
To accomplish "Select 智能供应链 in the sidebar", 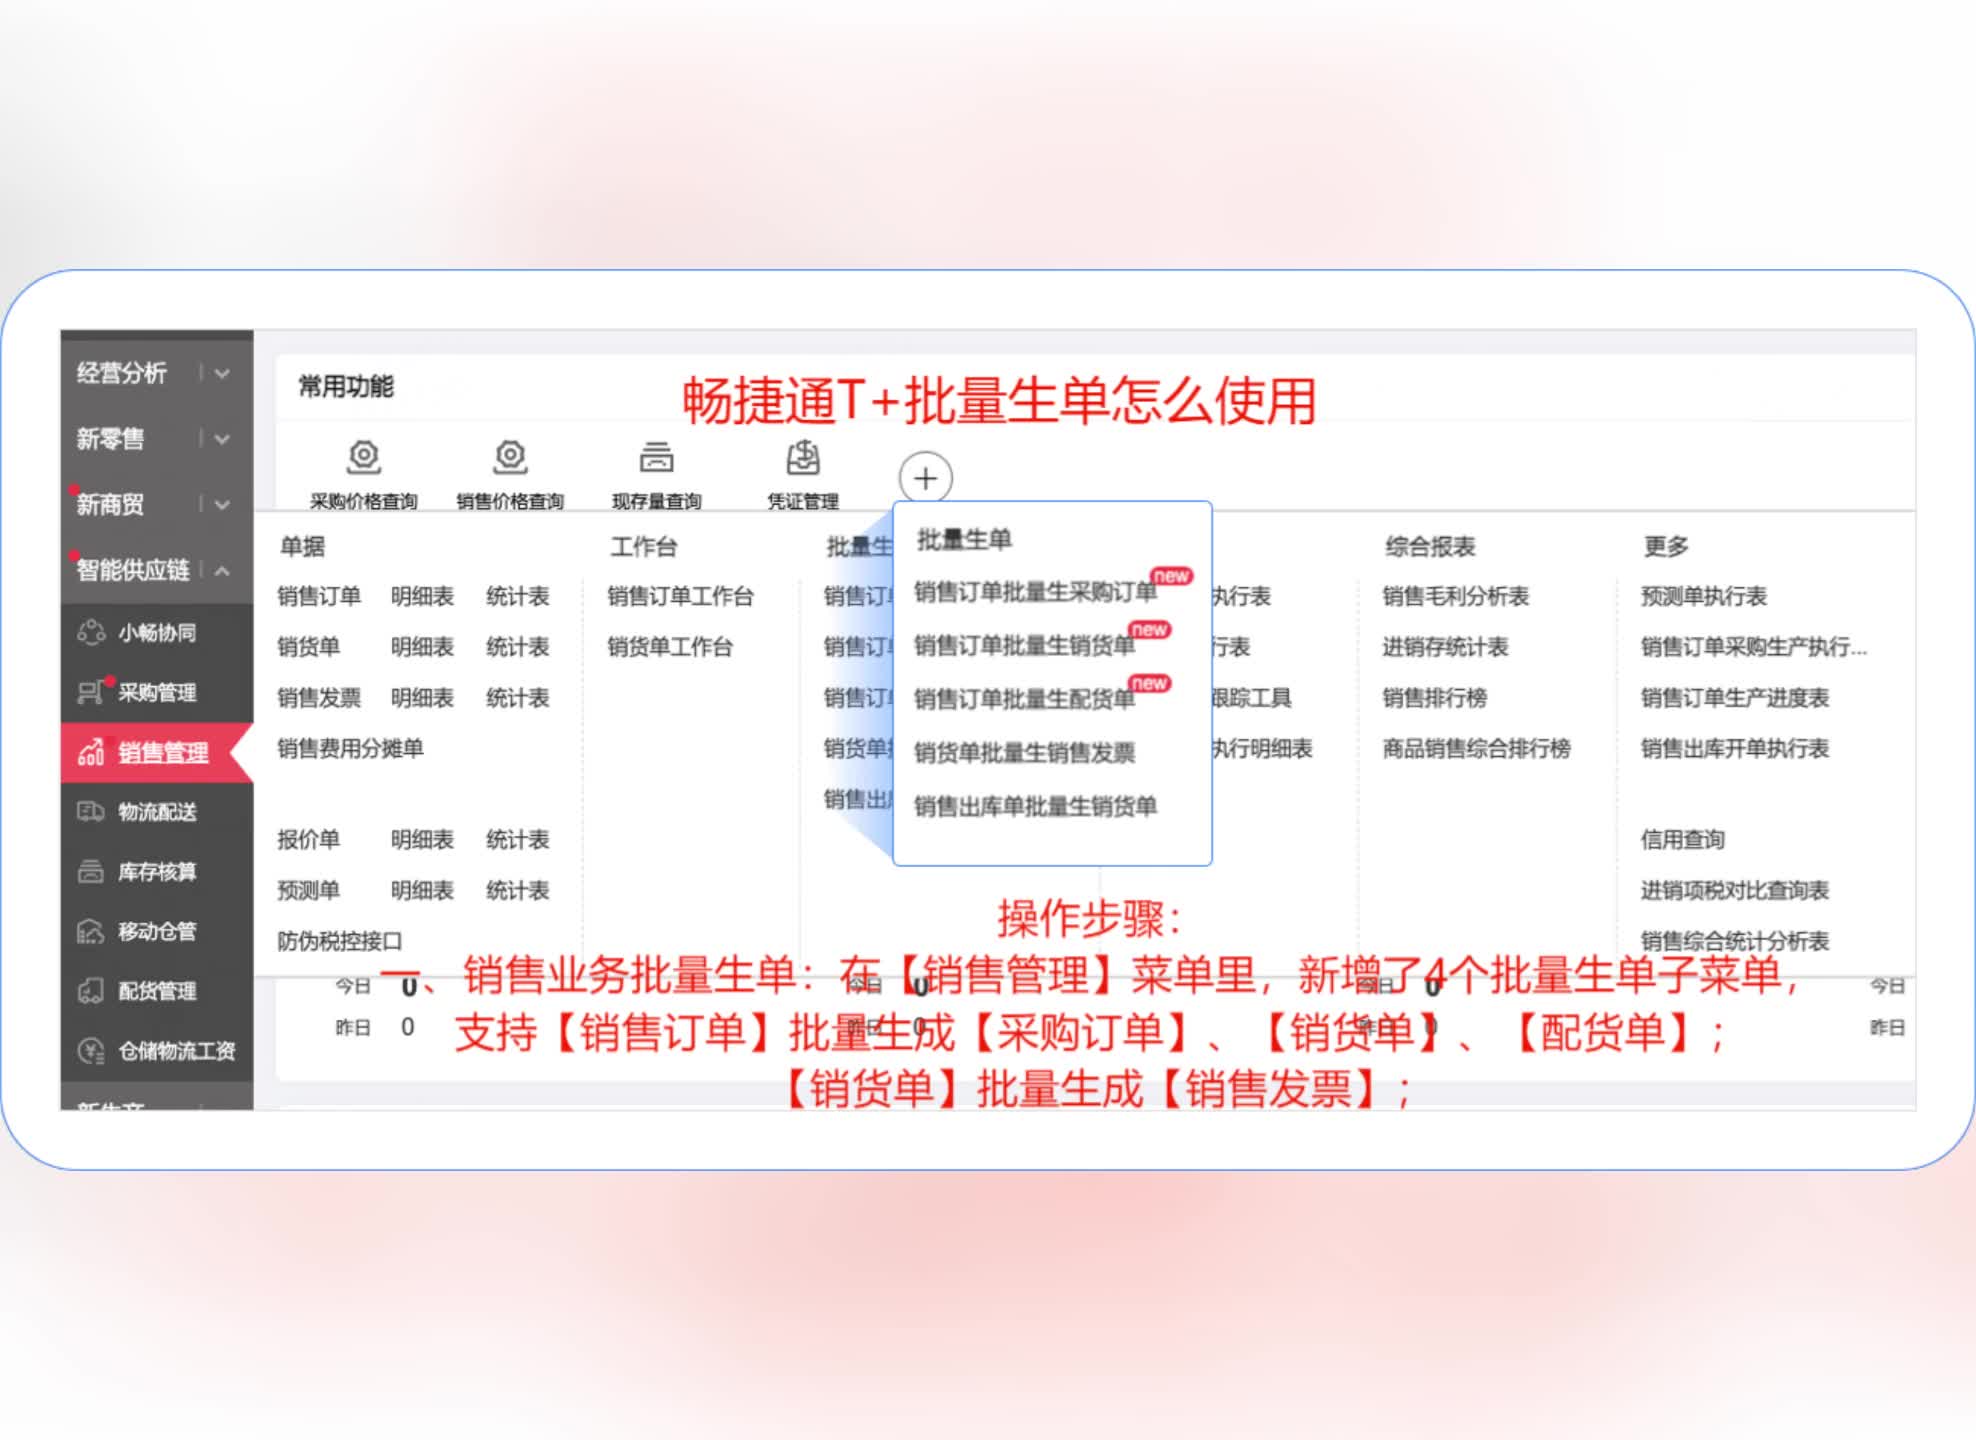I will (x=132, y=570).
